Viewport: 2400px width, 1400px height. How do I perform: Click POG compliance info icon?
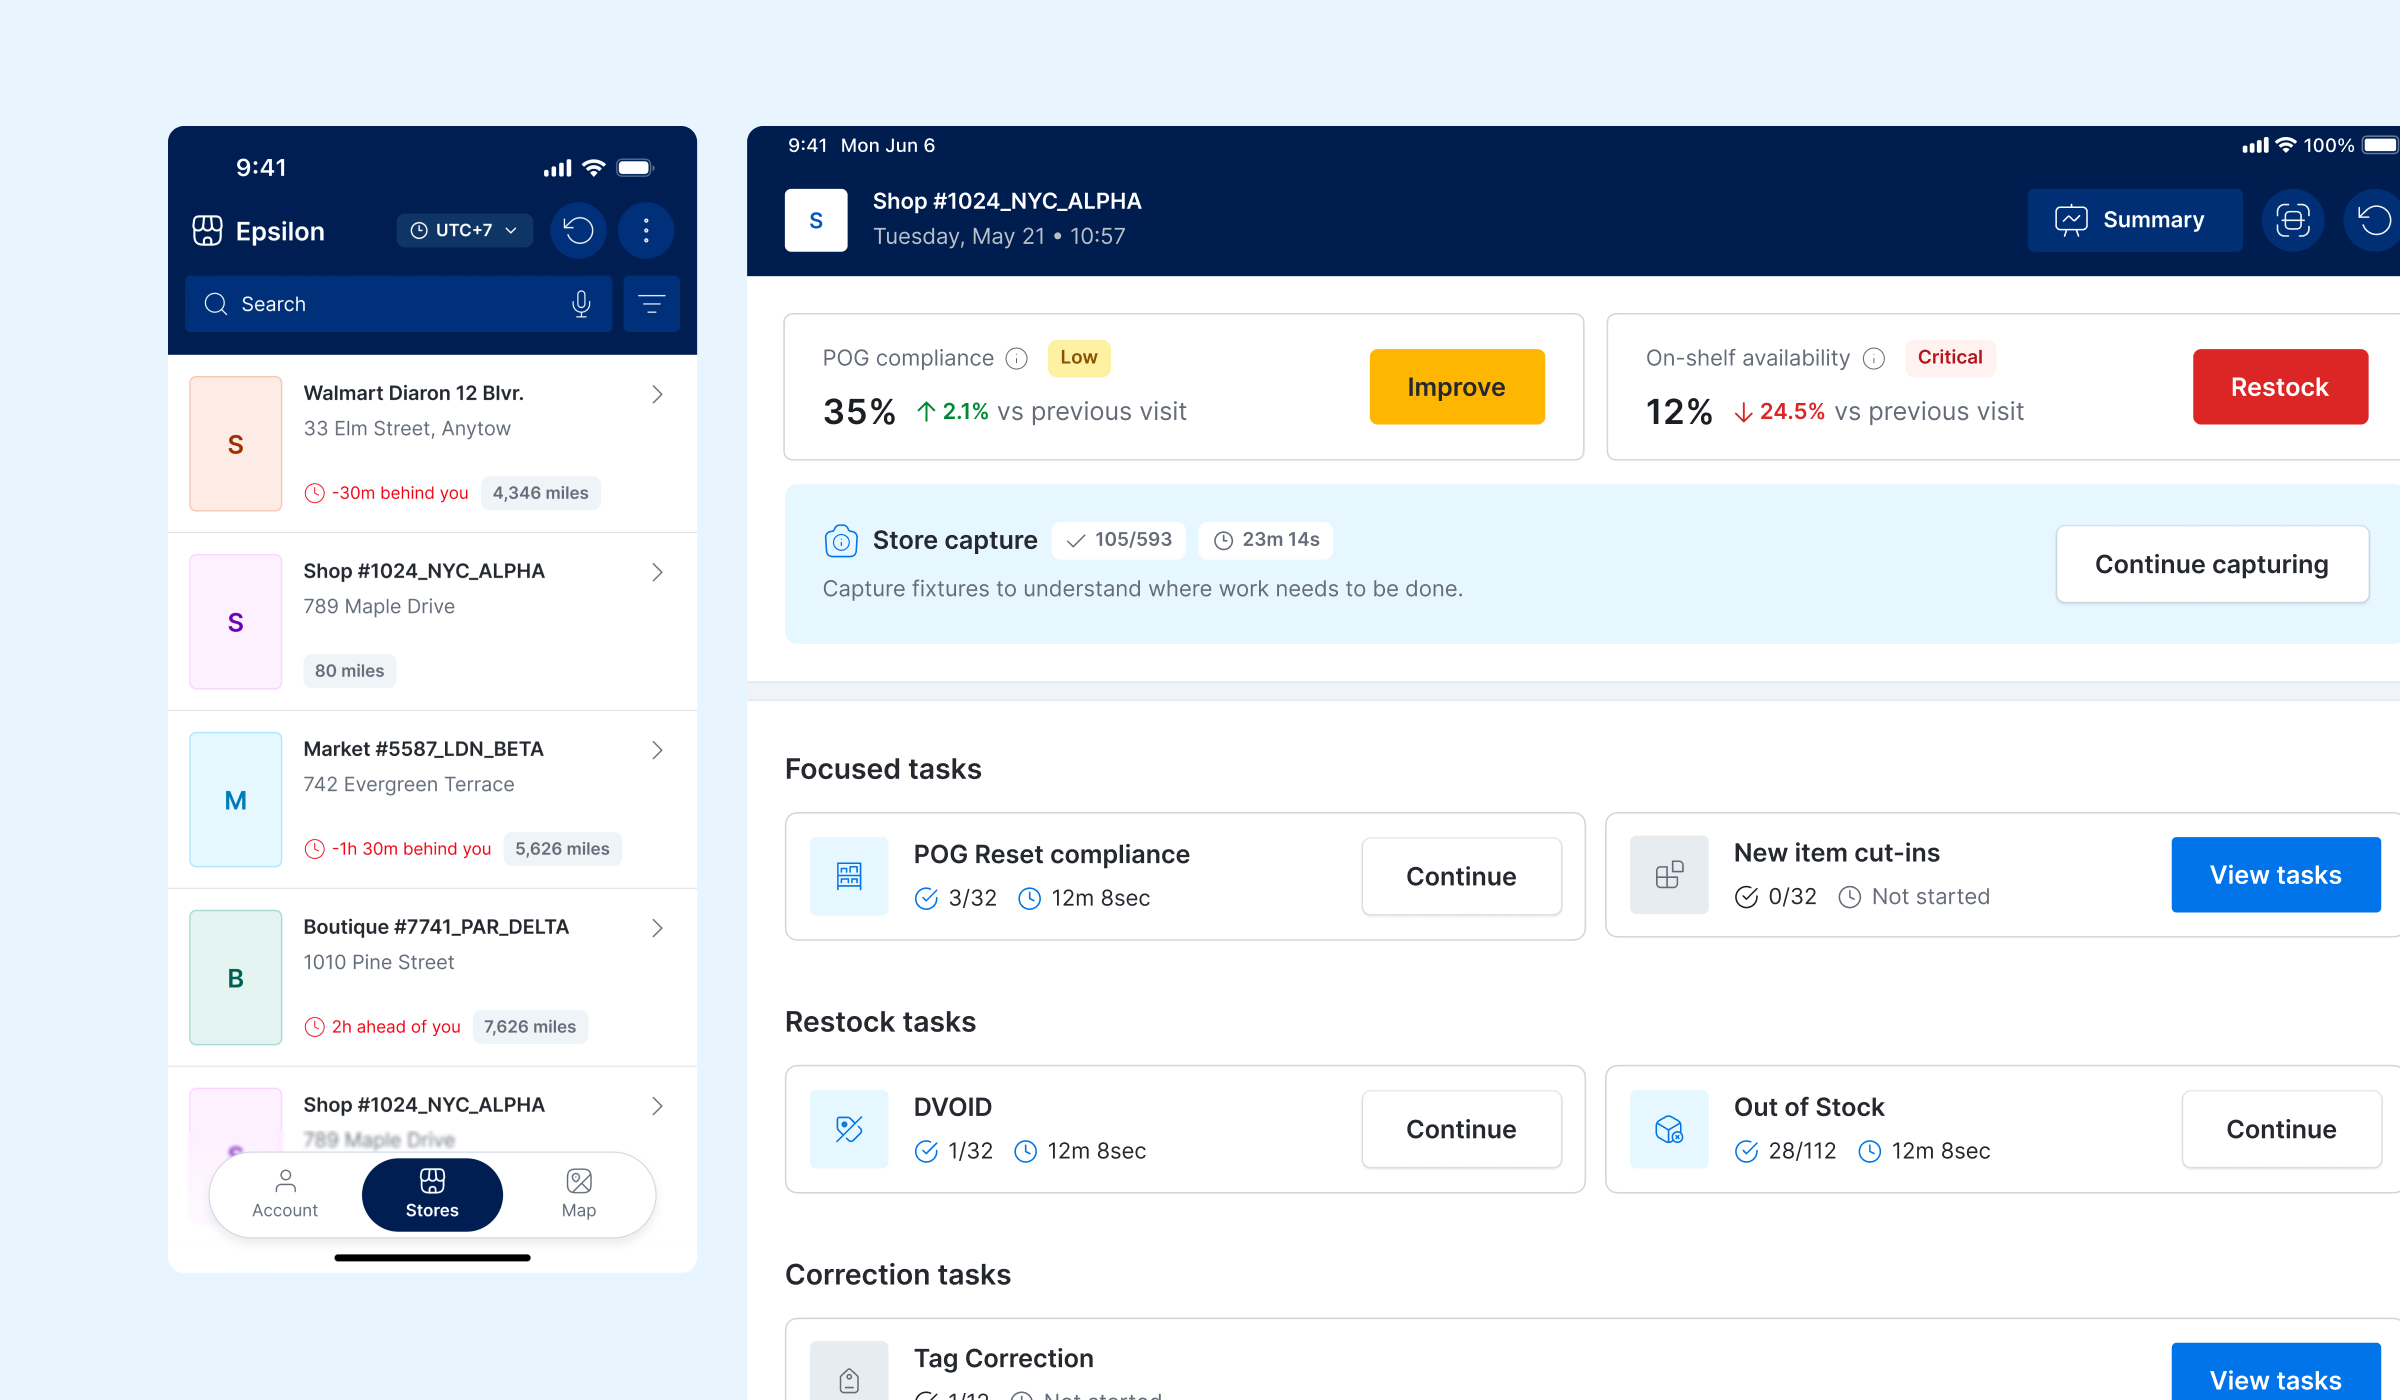pos(1017,358)
